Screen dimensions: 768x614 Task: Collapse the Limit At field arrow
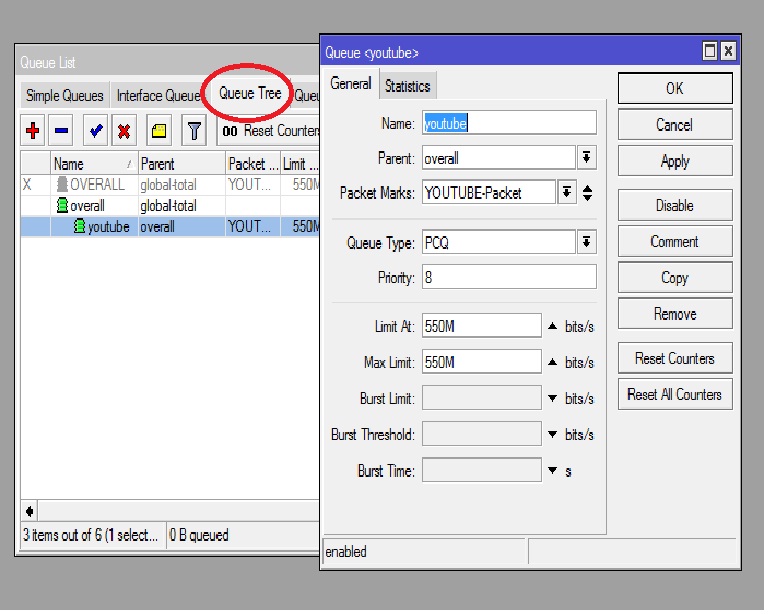(552, 326)
